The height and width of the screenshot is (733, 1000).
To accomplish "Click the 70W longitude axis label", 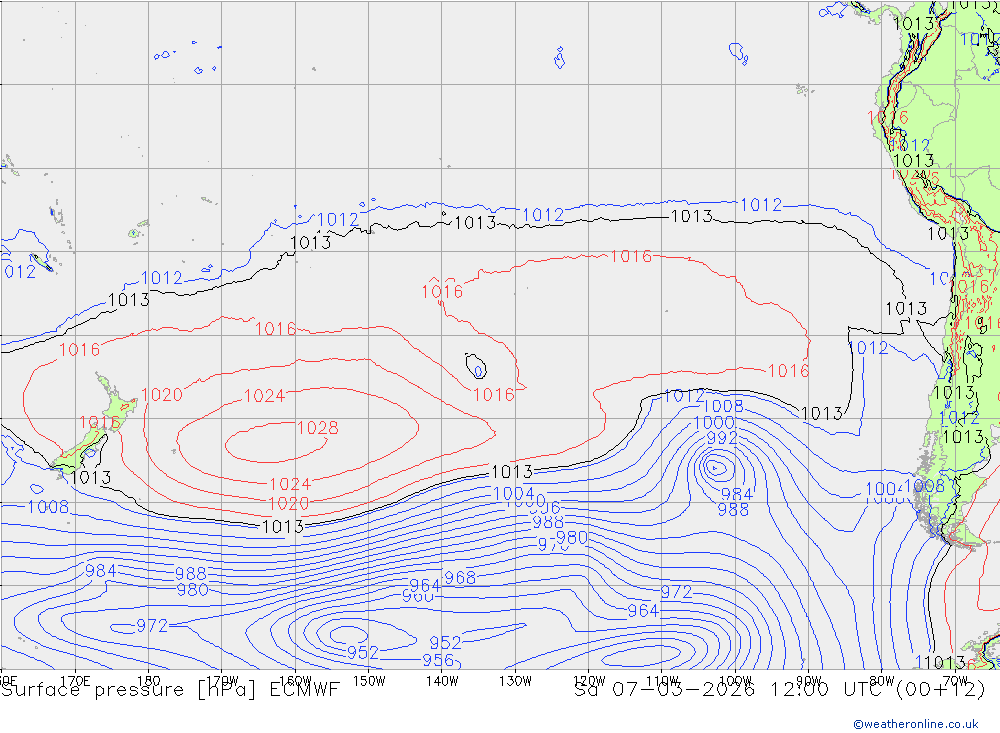I will tap(955, 681).
